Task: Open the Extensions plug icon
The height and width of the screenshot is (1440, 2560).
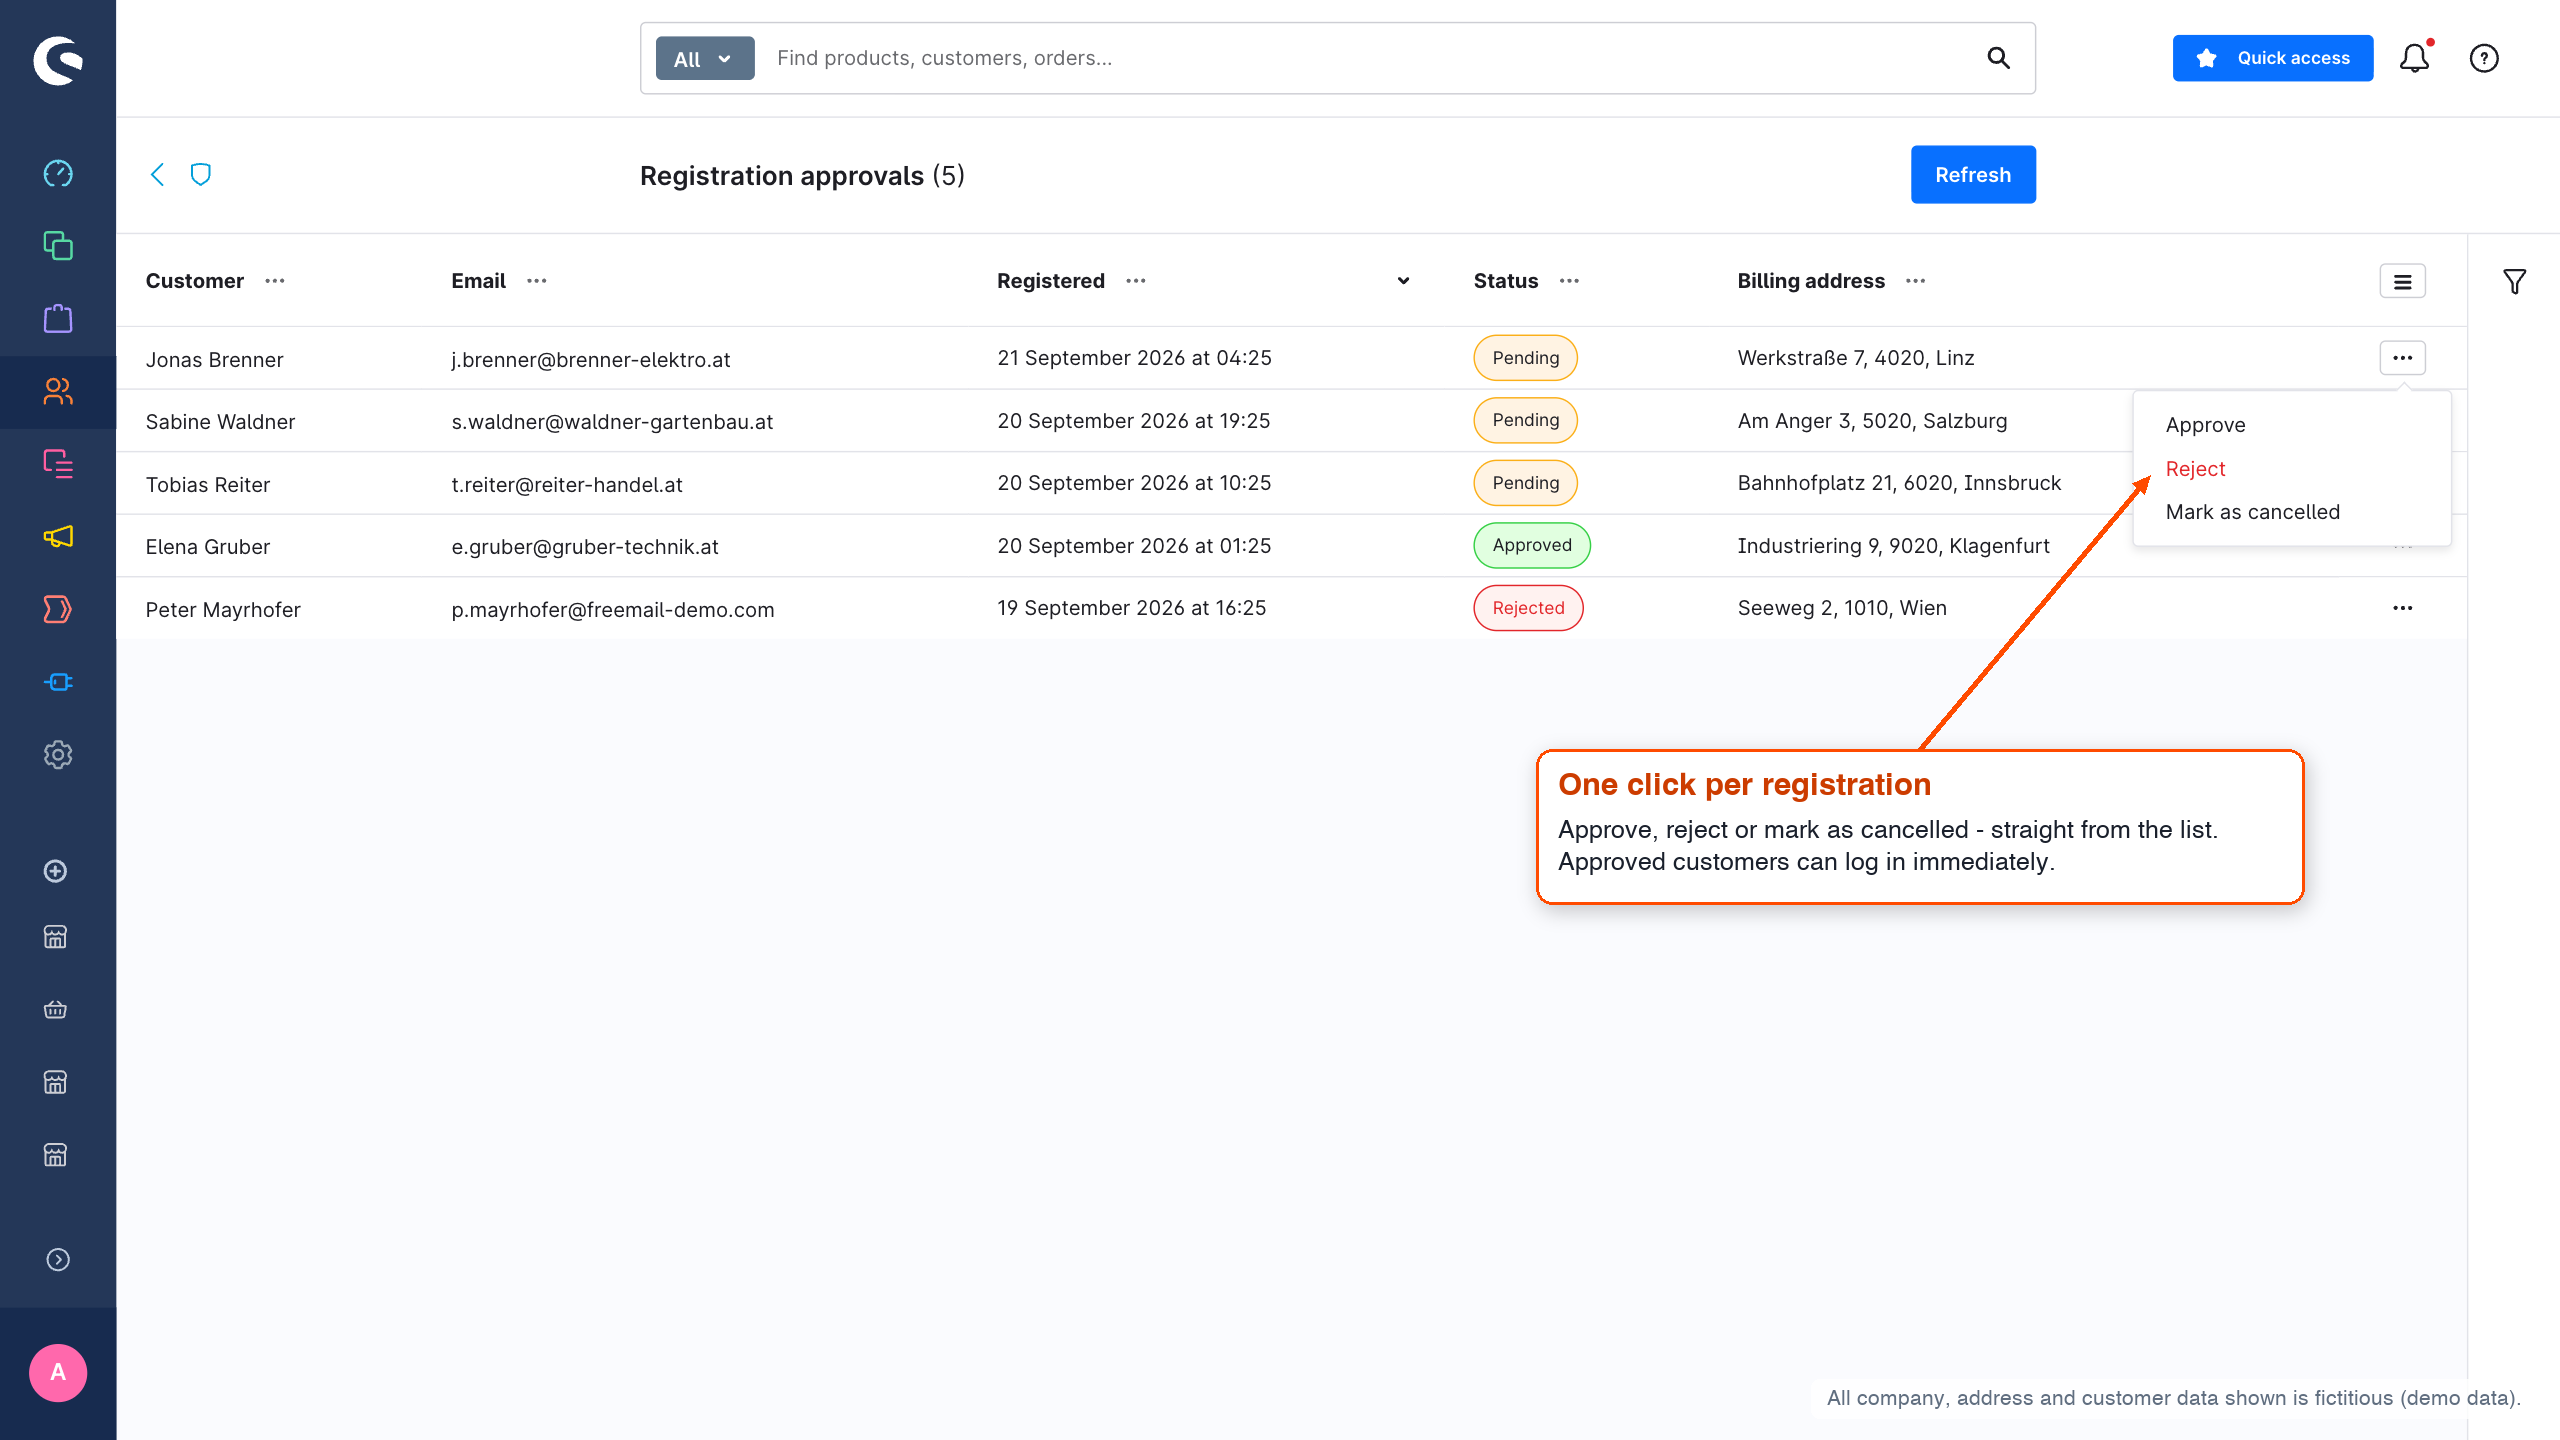Action: click(58, 682)
